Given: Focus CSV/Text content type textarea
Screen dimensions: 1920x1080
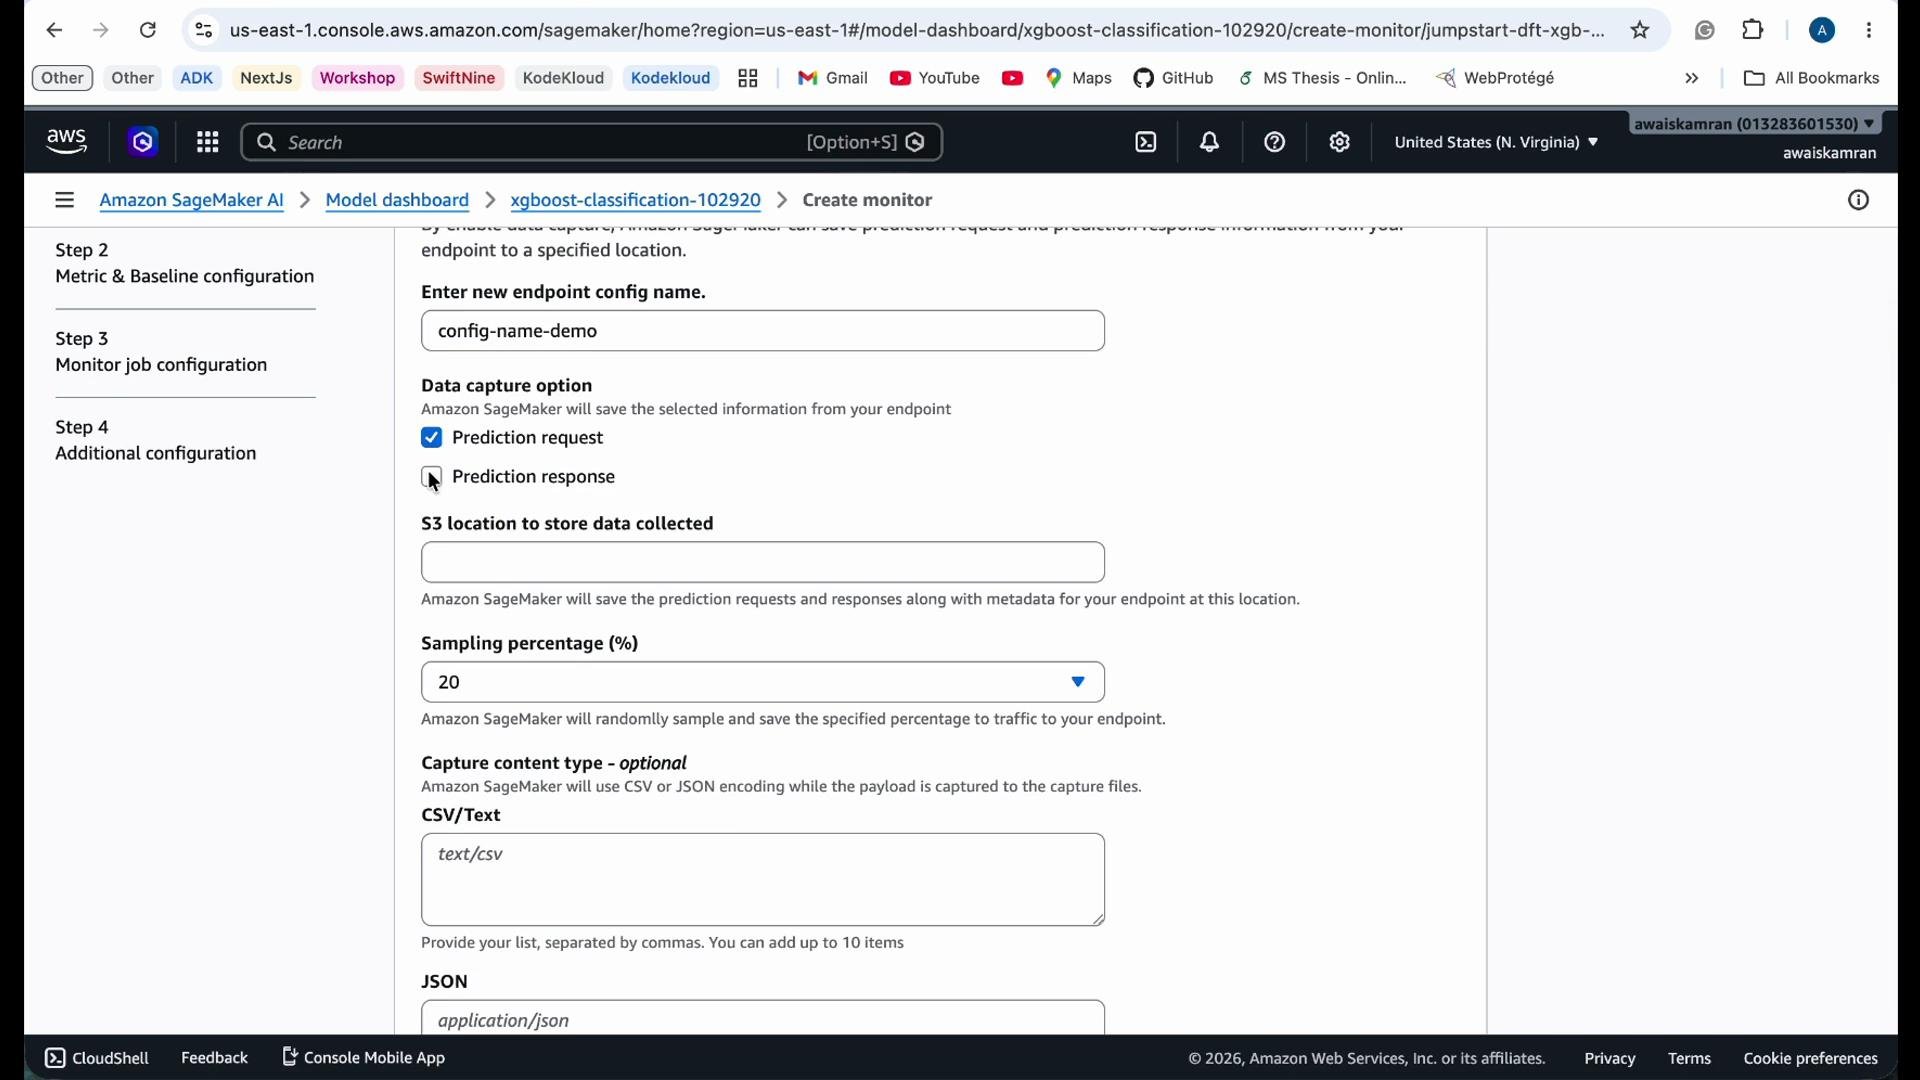Looking at the screenshot, I should [764, 881].
